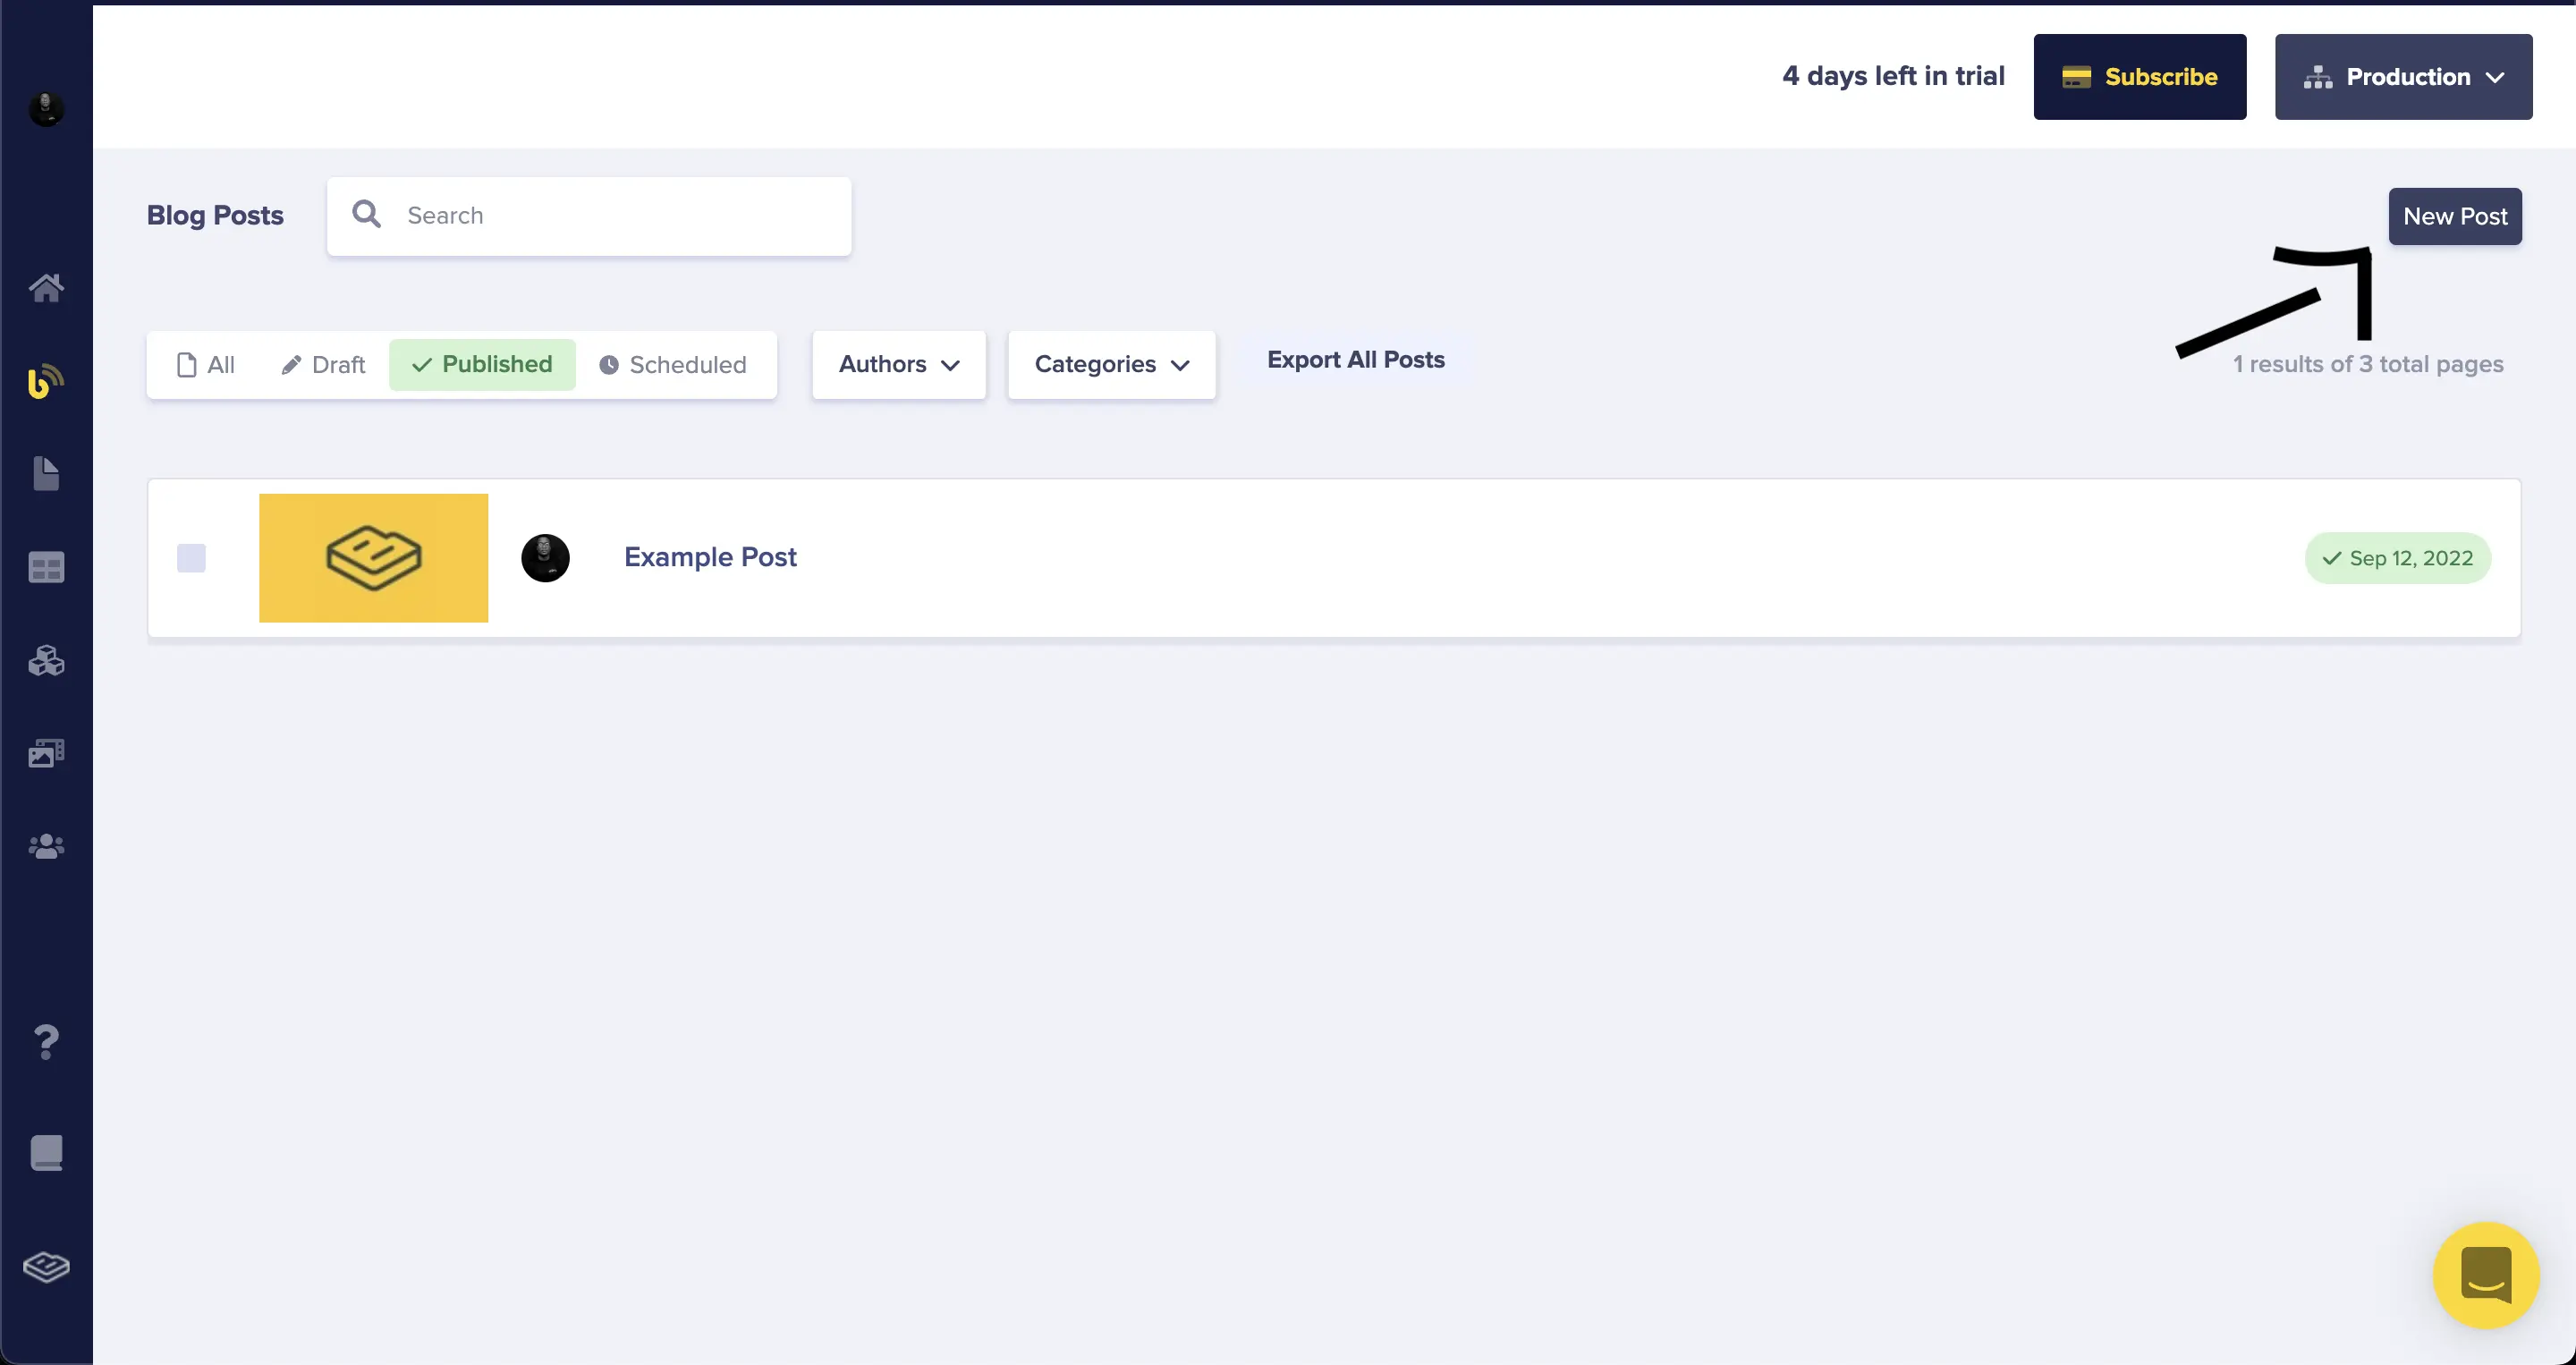Open the chat support widget
Screen dimensions: 2576x1365
2485,1275
